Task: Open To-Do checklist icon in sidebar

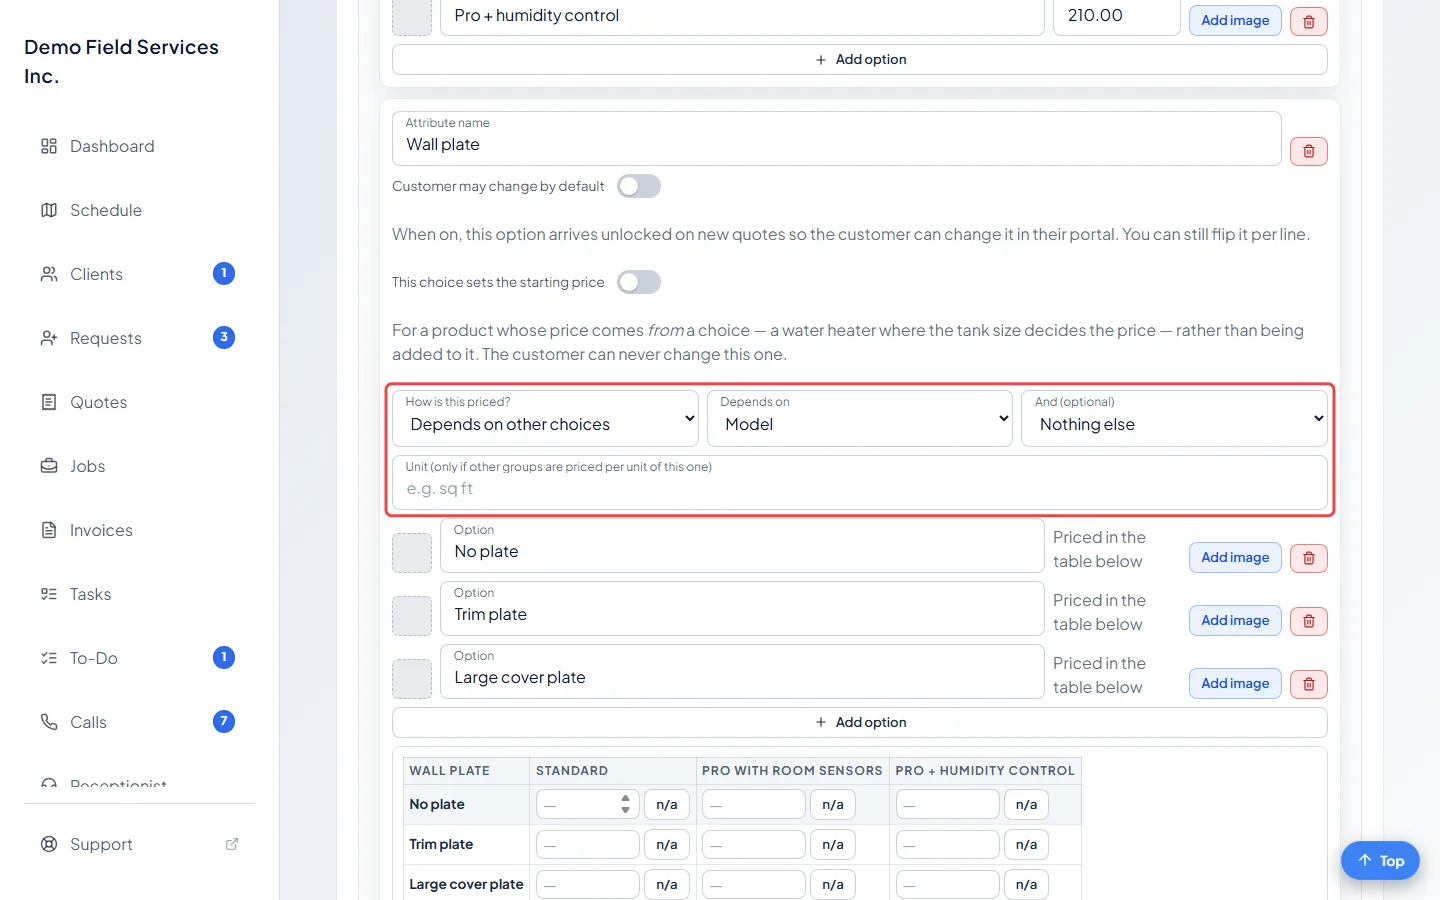Action: pyautogui.click(x=49, y=658)
